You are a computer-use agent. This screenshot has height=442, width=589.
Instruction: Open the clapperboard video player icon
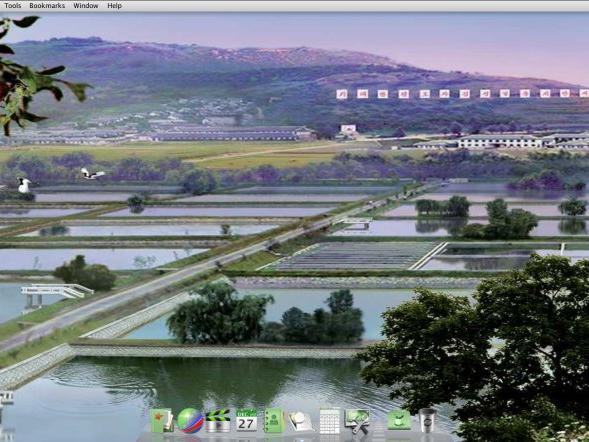pos(218,421)
